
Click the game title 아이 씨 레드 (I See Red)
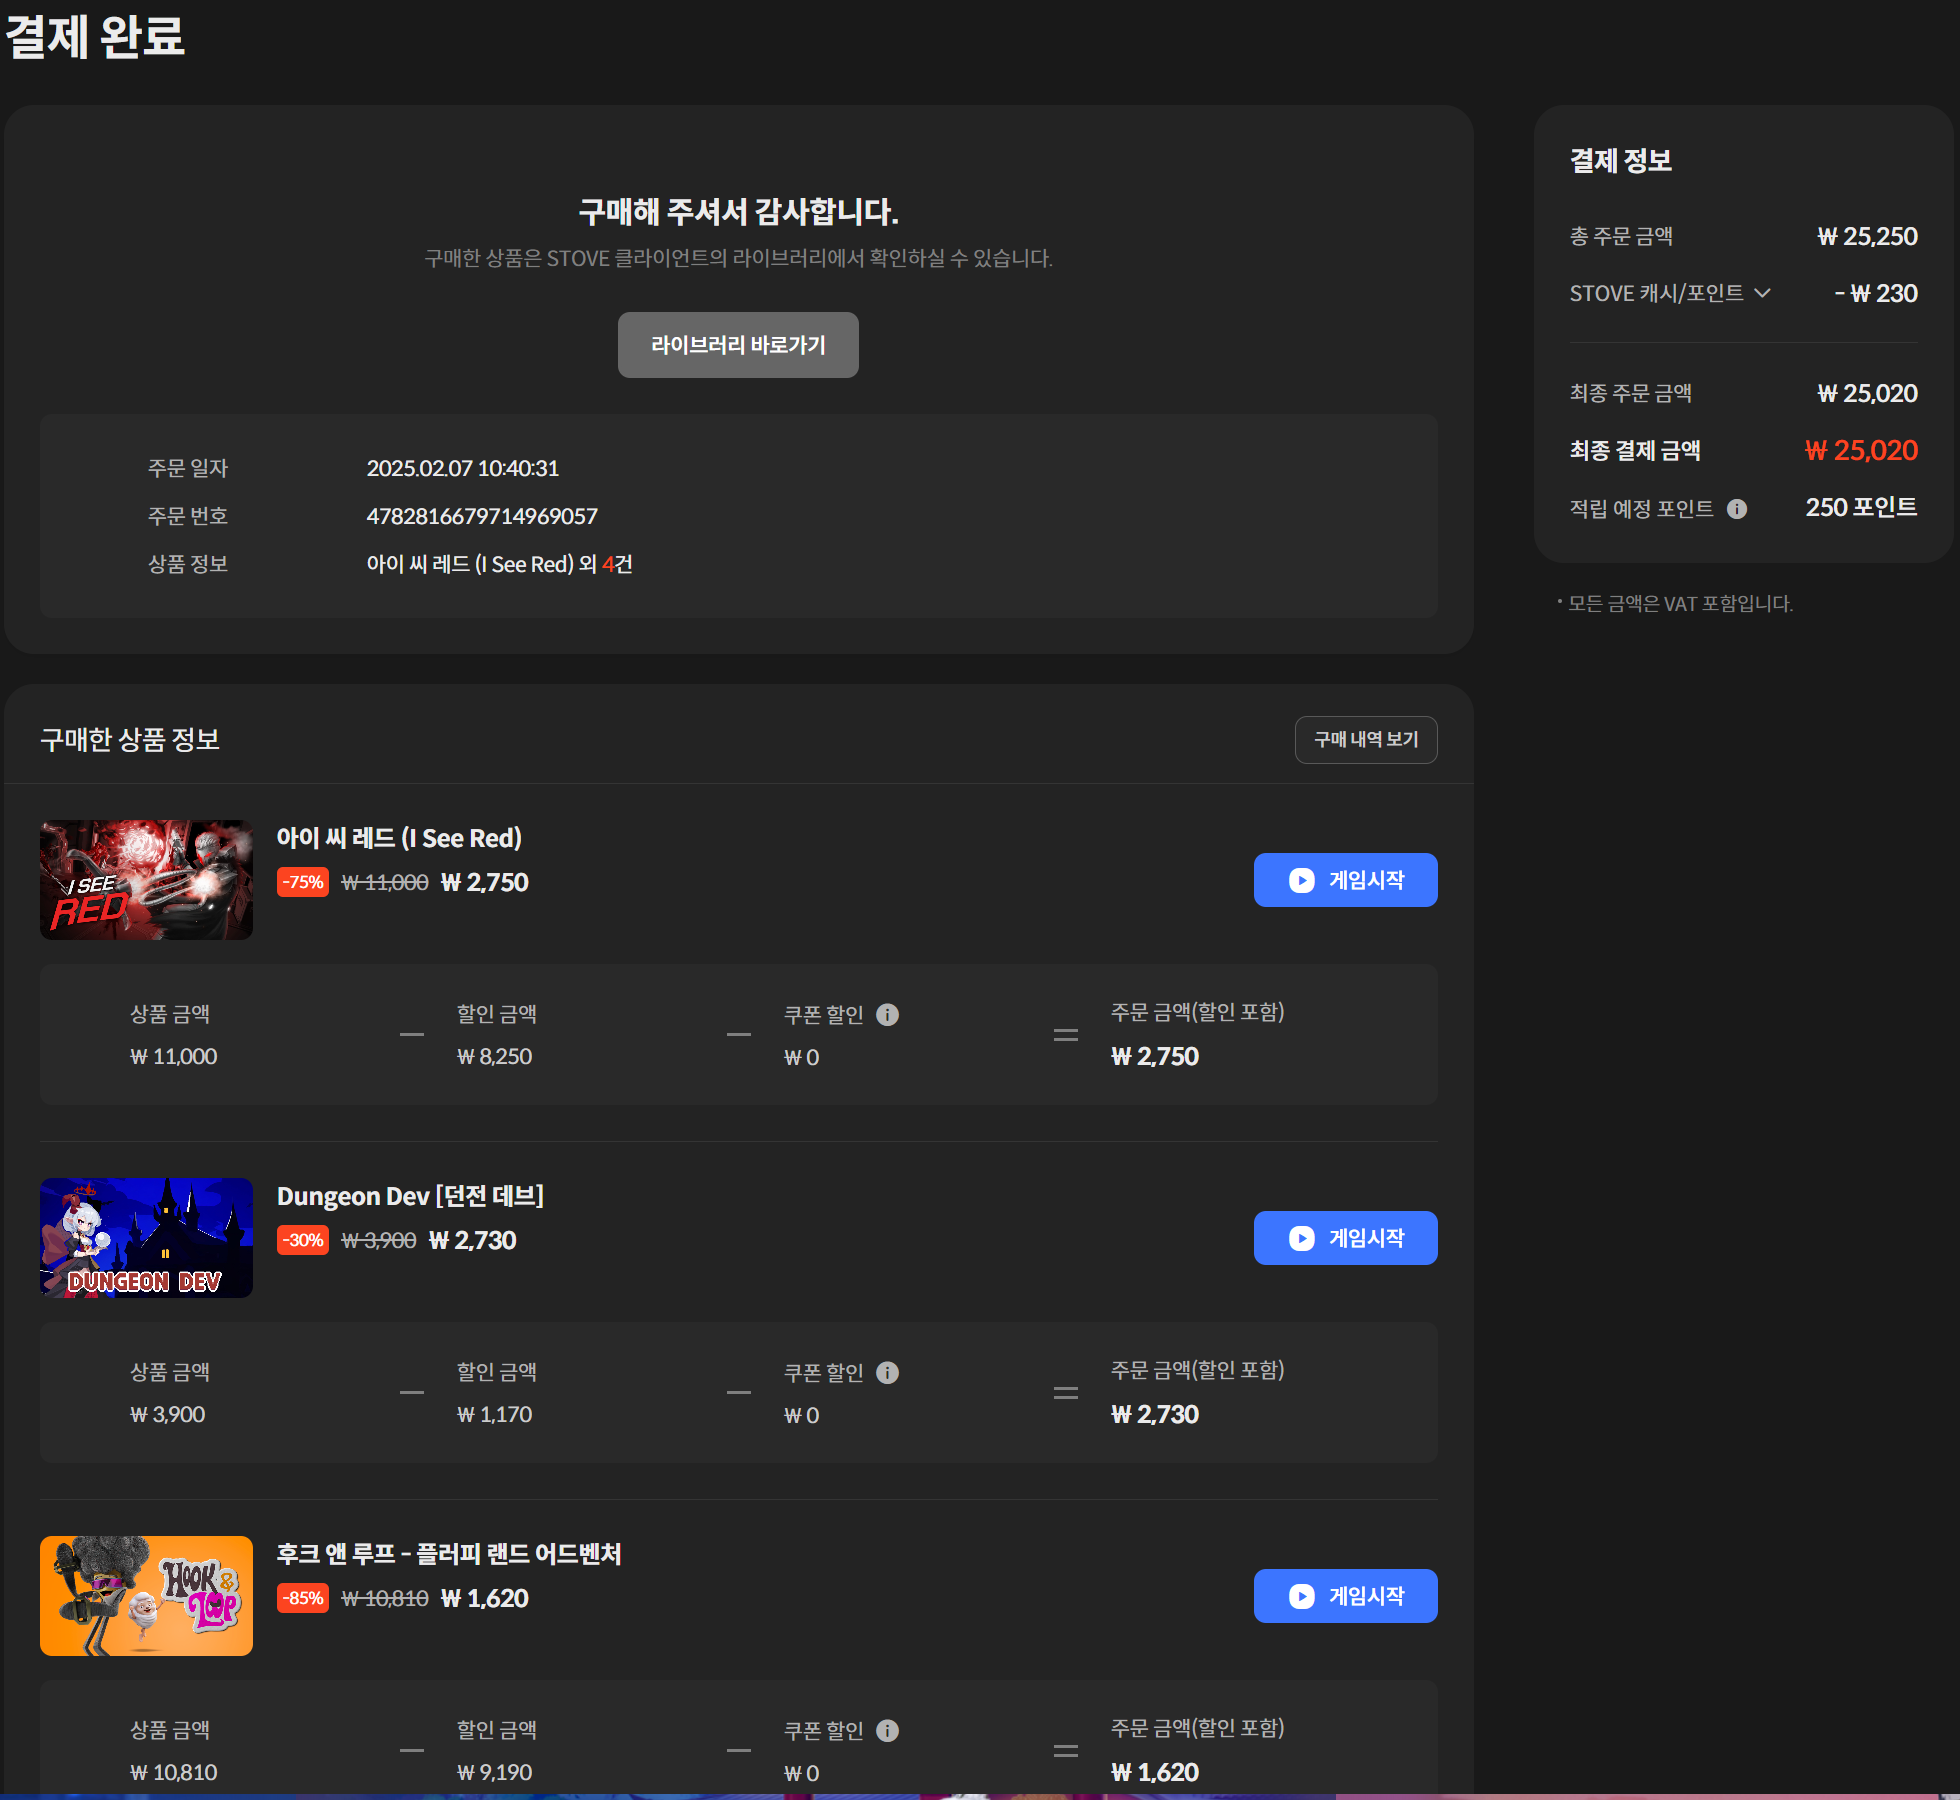click(x=398, y=838)
